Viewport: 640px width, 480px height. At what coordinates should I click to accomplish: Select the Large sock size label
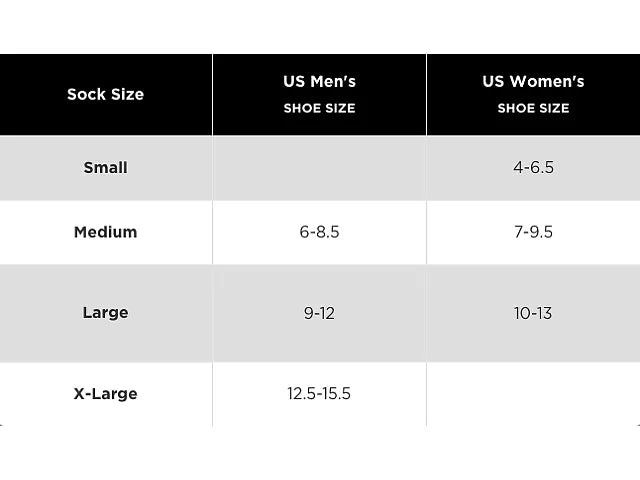[x=105, y=313]
